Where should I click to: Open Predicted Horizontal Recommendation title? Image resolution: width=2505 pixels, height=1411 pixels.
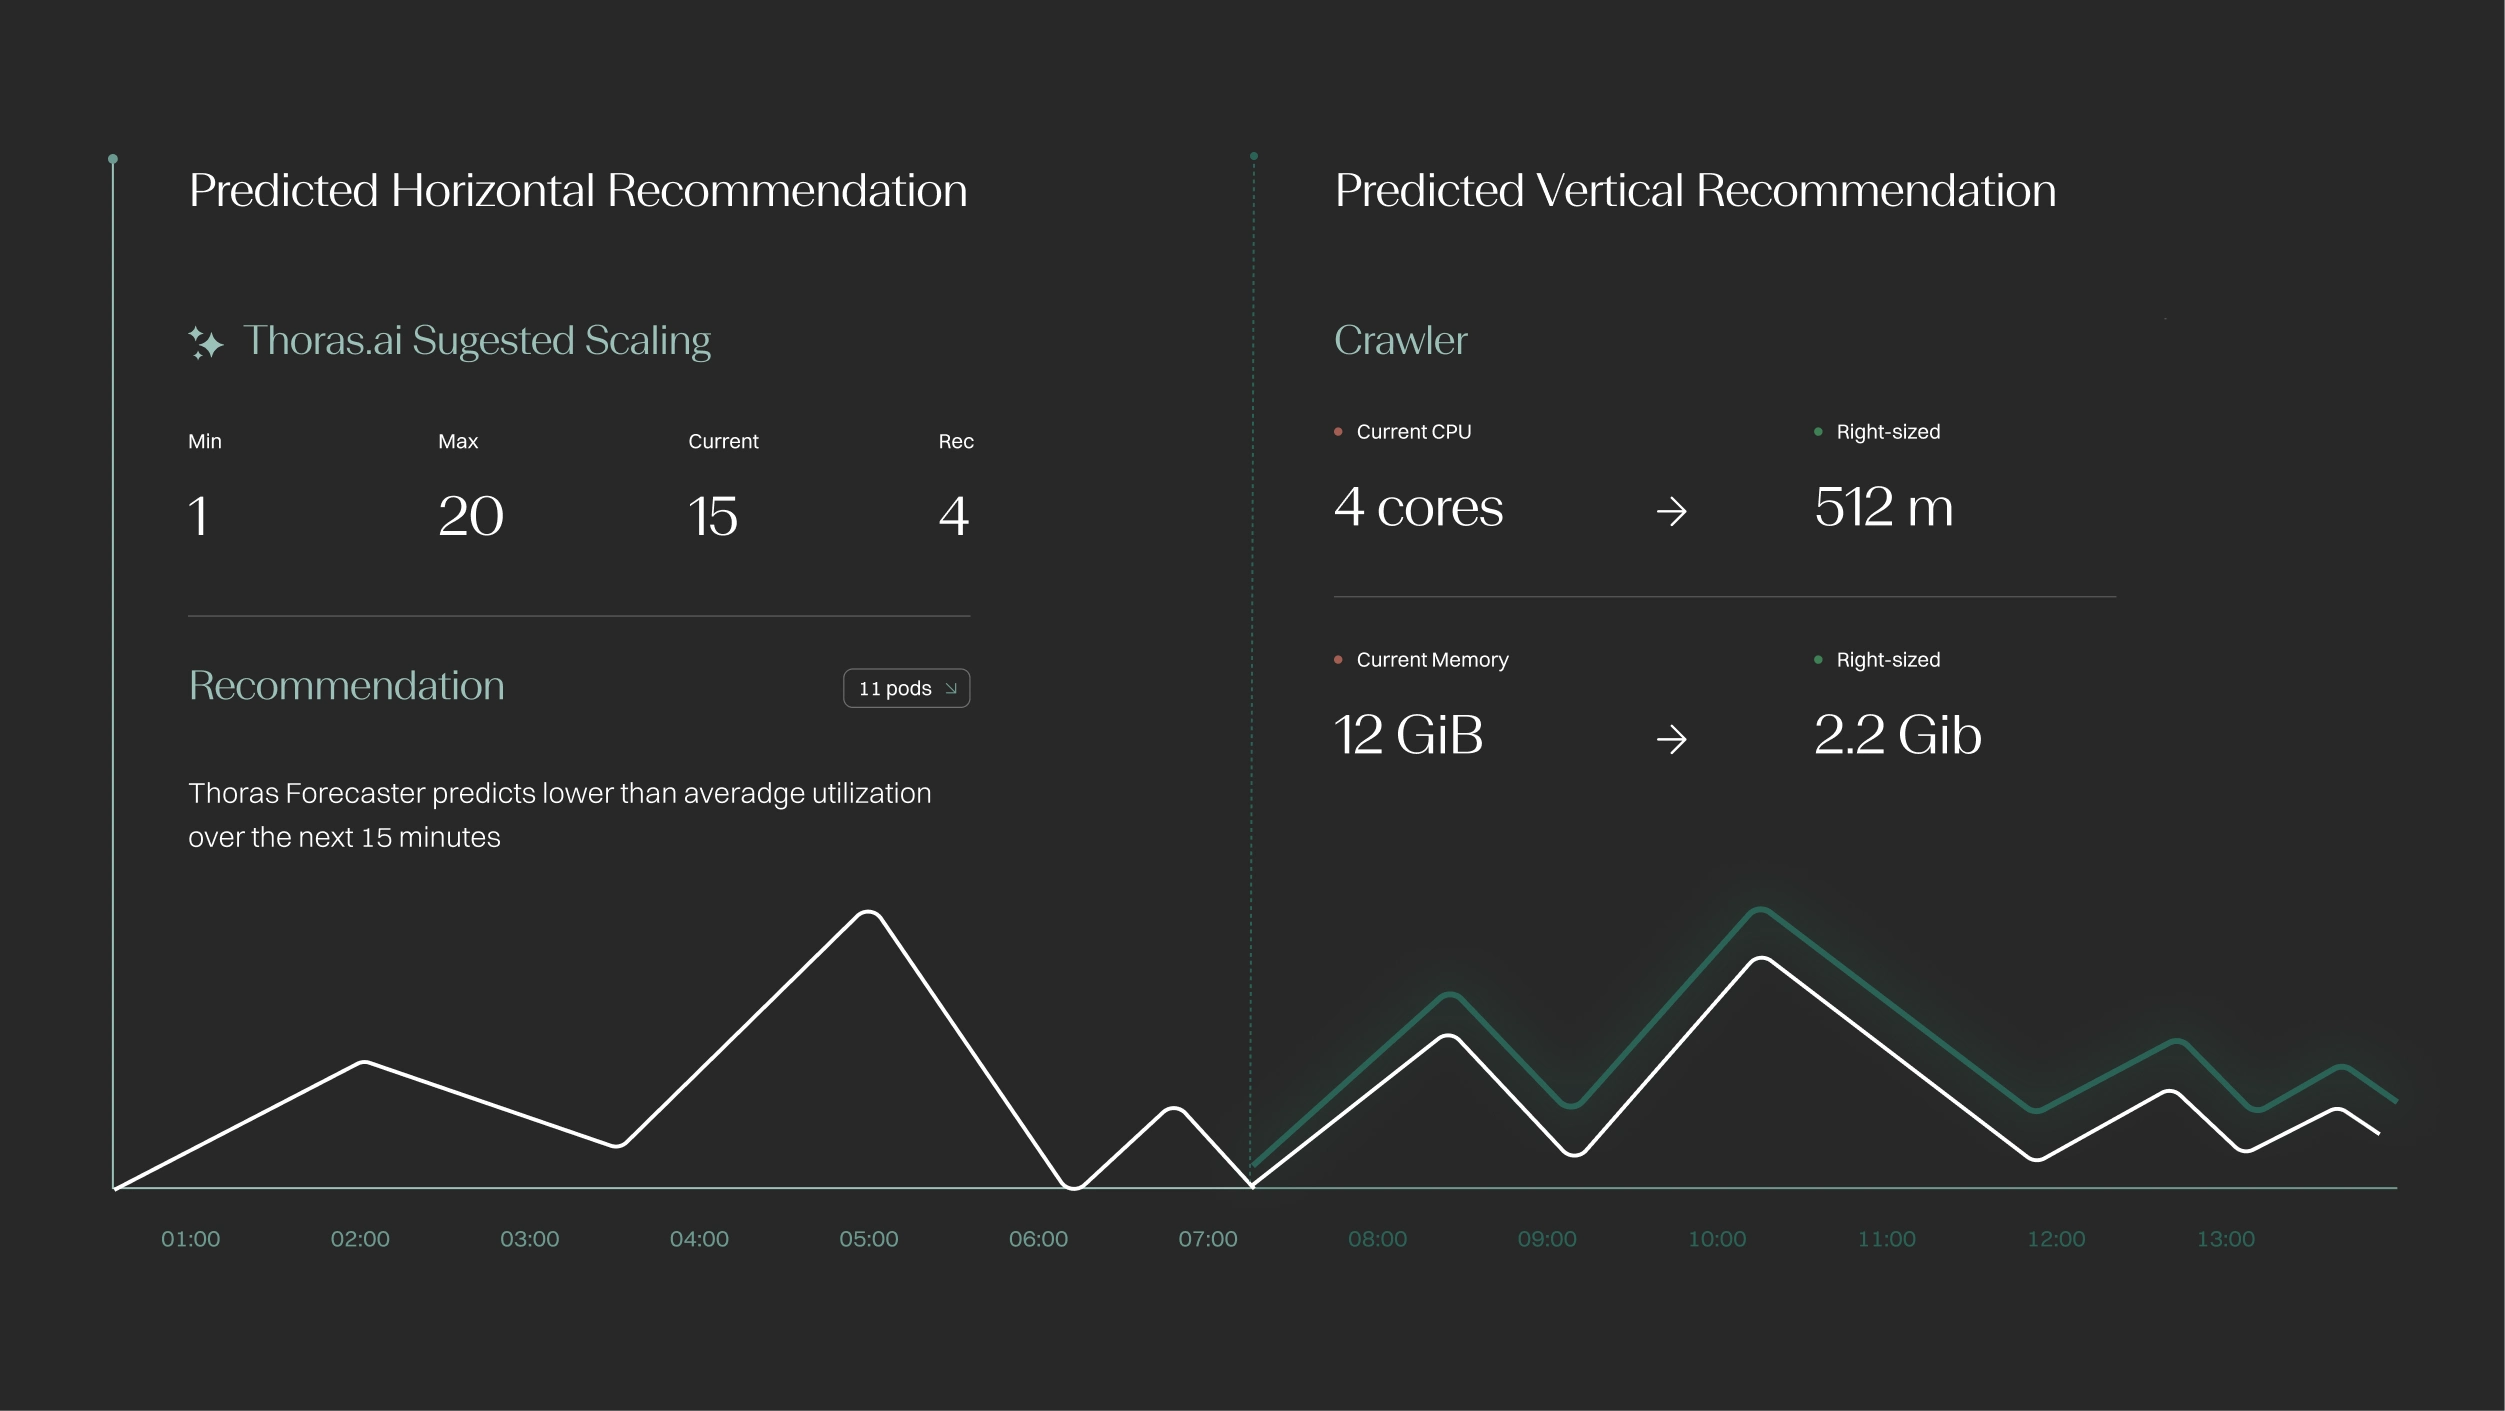578,190
